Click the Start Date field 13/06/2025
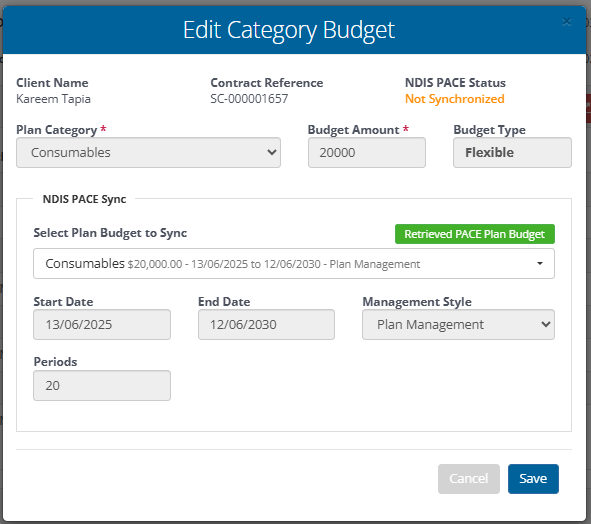 coord(102,325)
